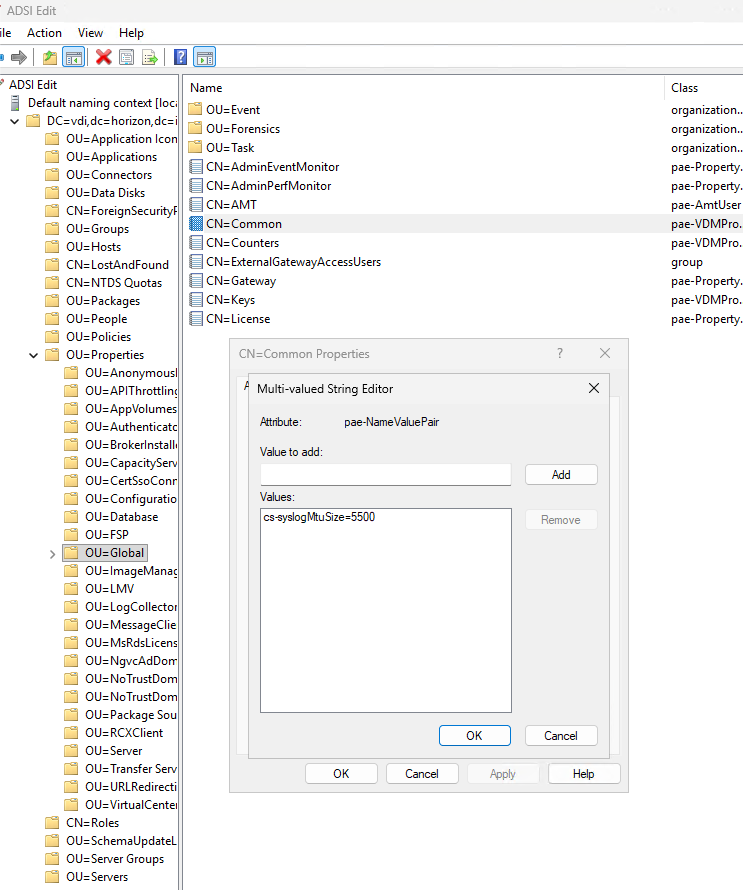Open the View menu

pos(90,33)
